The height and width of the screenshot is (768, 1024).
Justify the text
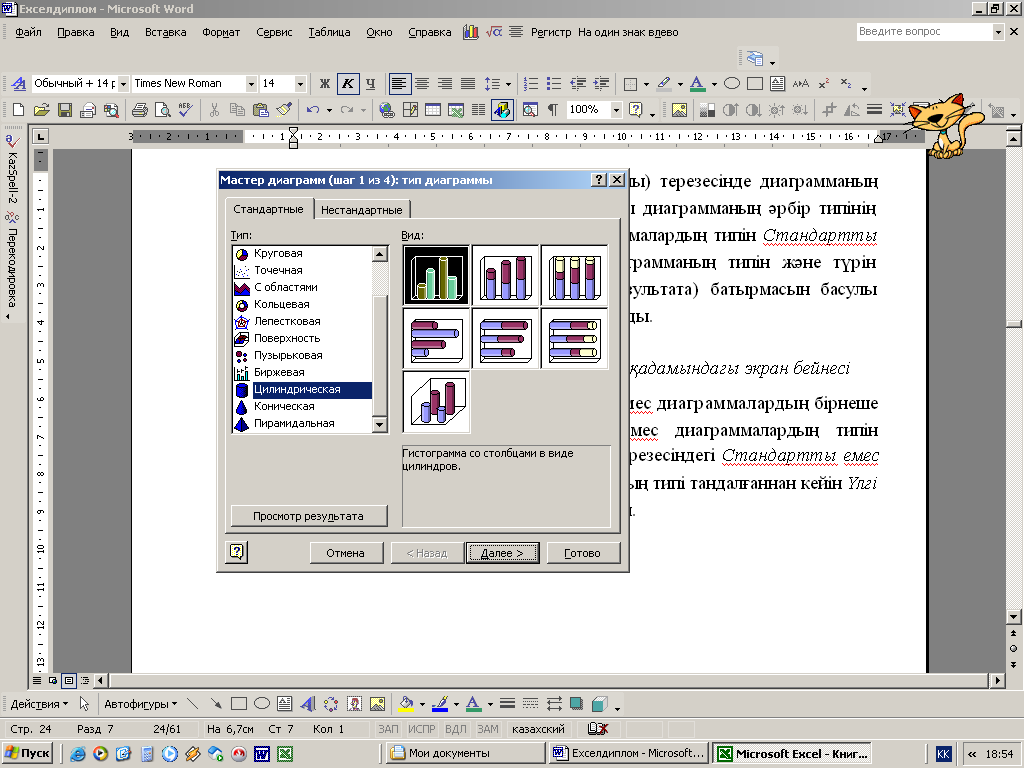click(468, 84)
